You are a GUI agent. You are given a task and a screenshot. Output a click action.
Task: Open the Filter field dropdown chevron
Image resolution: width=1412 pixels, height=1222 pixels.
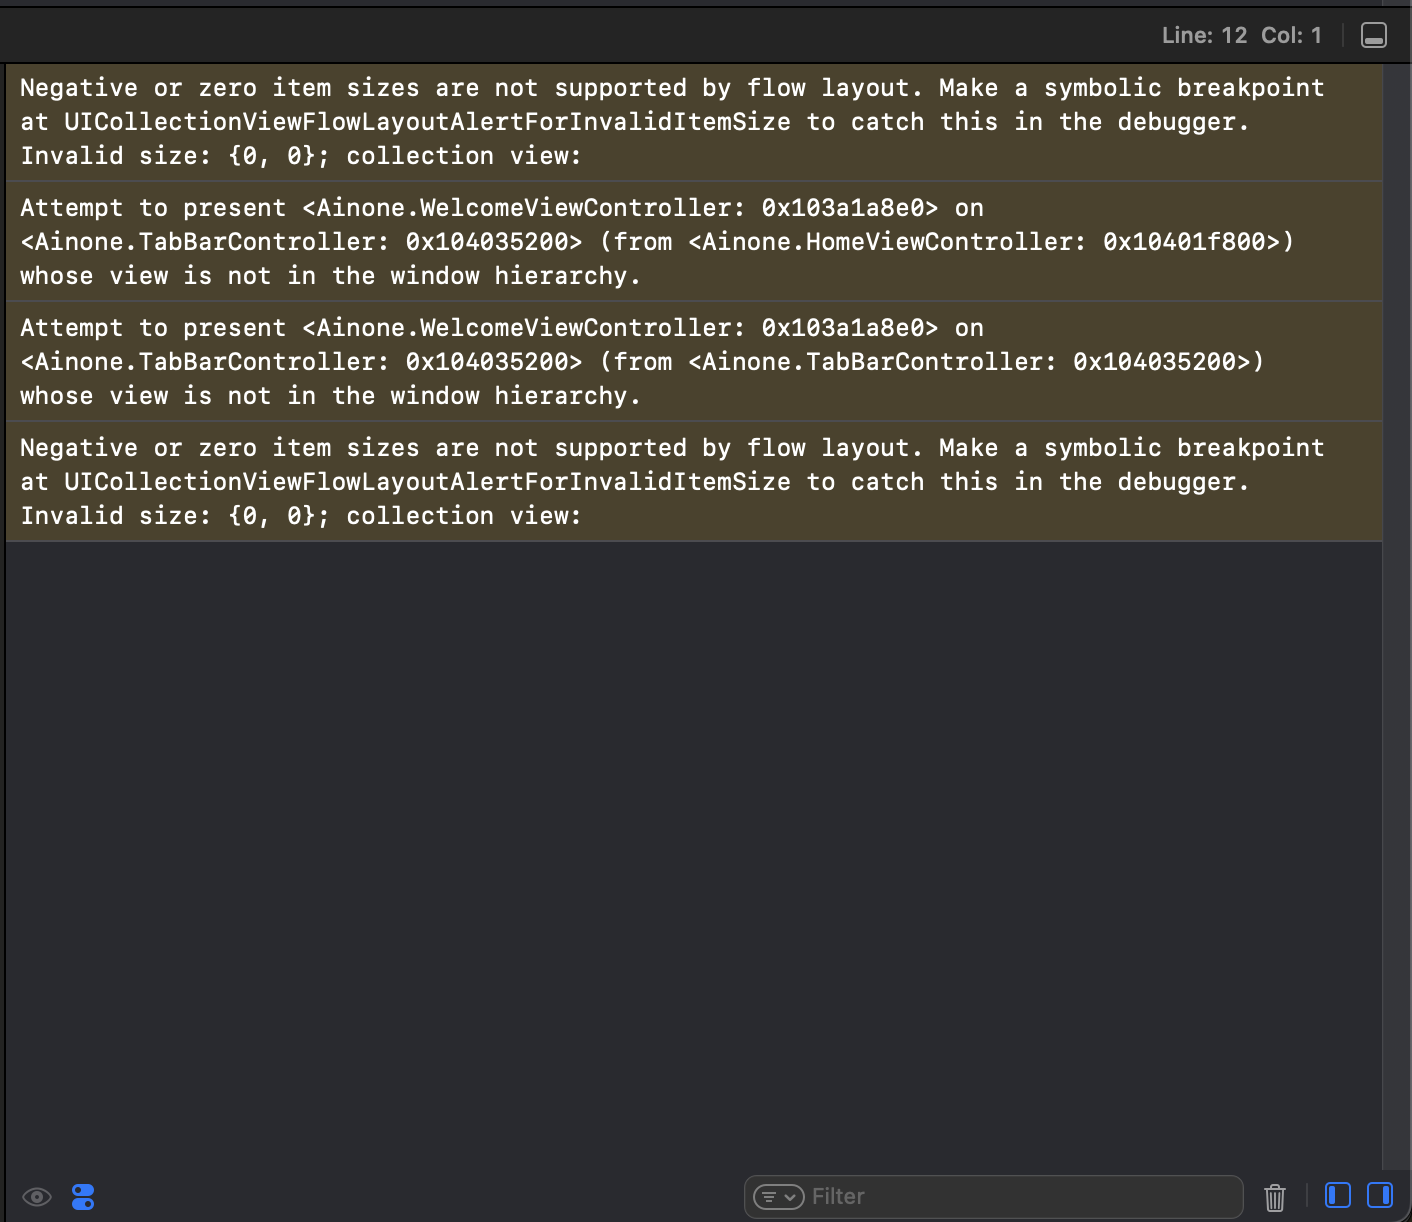point(789,1196)
